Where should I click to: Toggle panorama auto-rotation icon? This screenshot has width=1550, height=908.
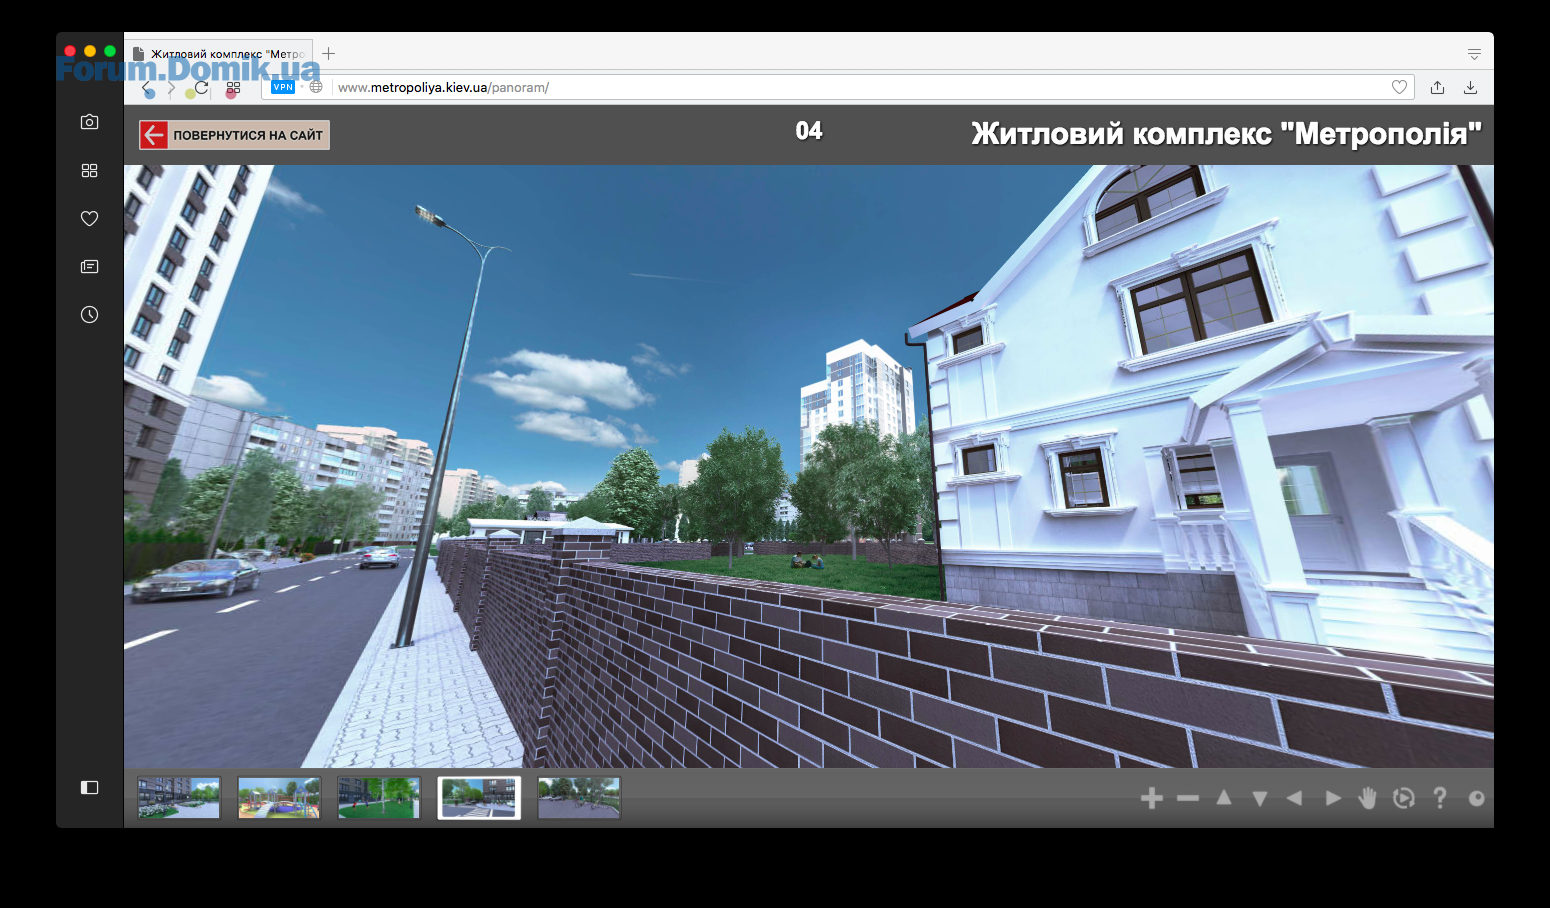1404,797
